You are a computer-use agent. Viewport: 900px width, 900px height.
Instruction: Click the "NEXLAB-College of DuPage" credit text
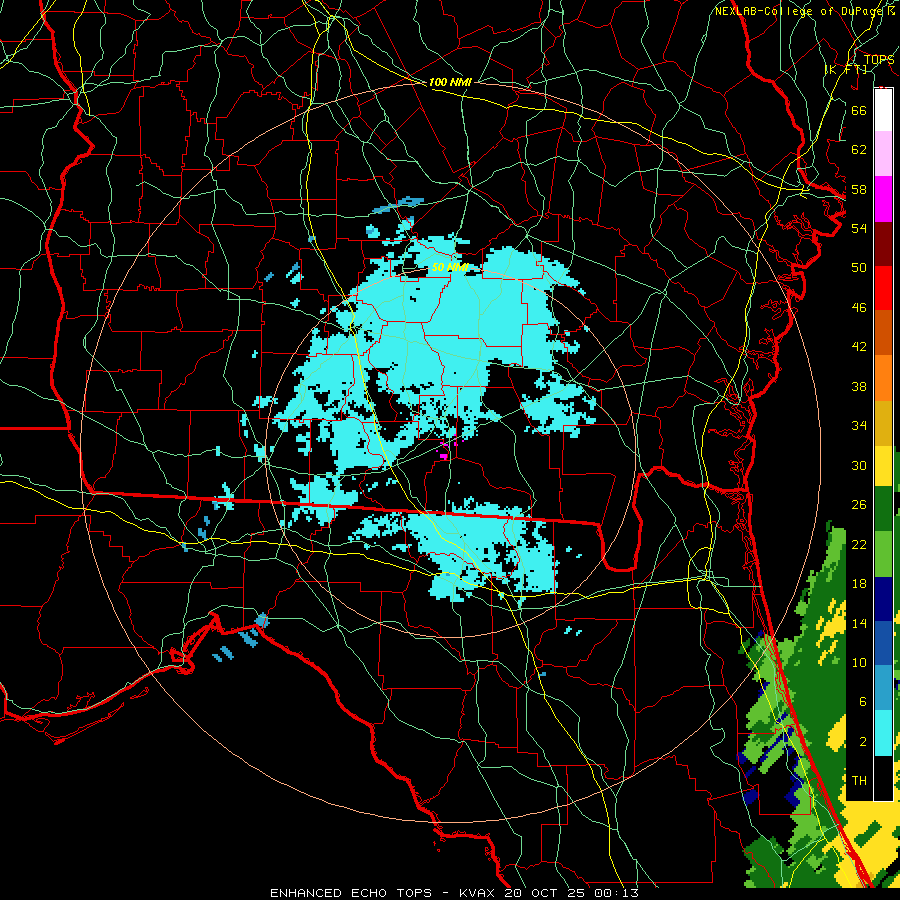[801, 11]
